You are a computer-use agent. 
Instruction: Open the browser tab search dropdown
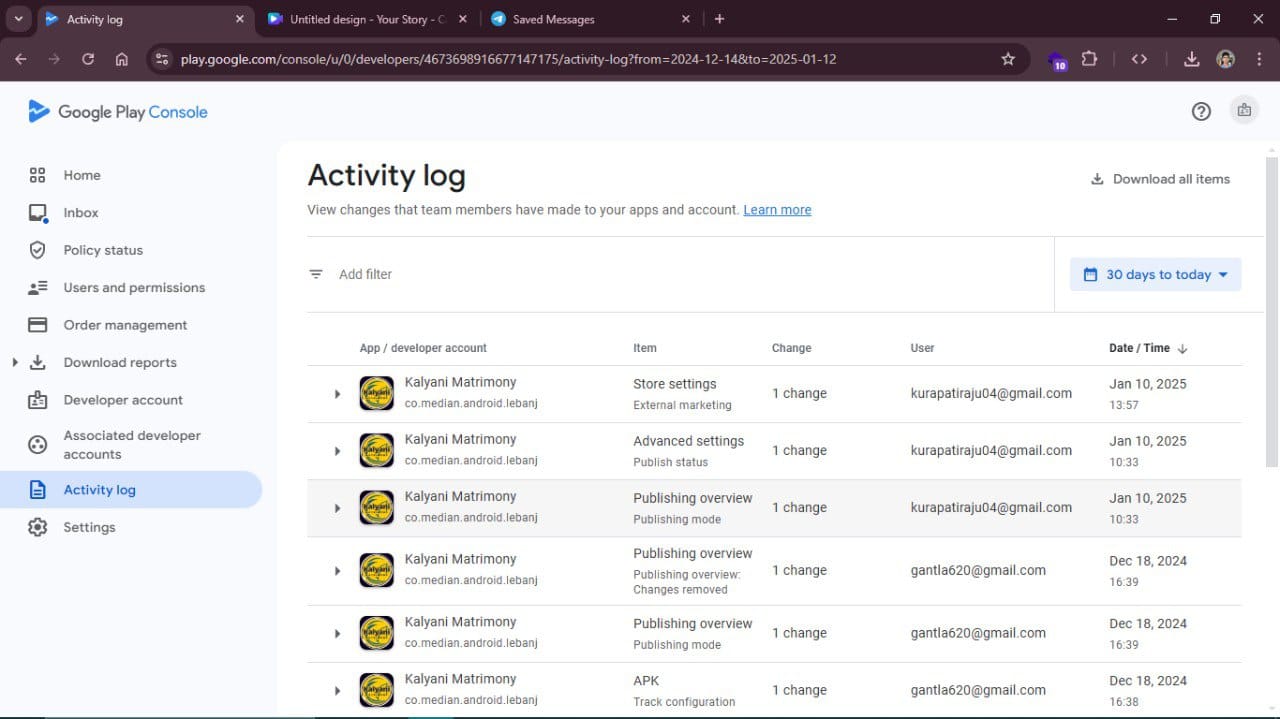click(18, 19)
